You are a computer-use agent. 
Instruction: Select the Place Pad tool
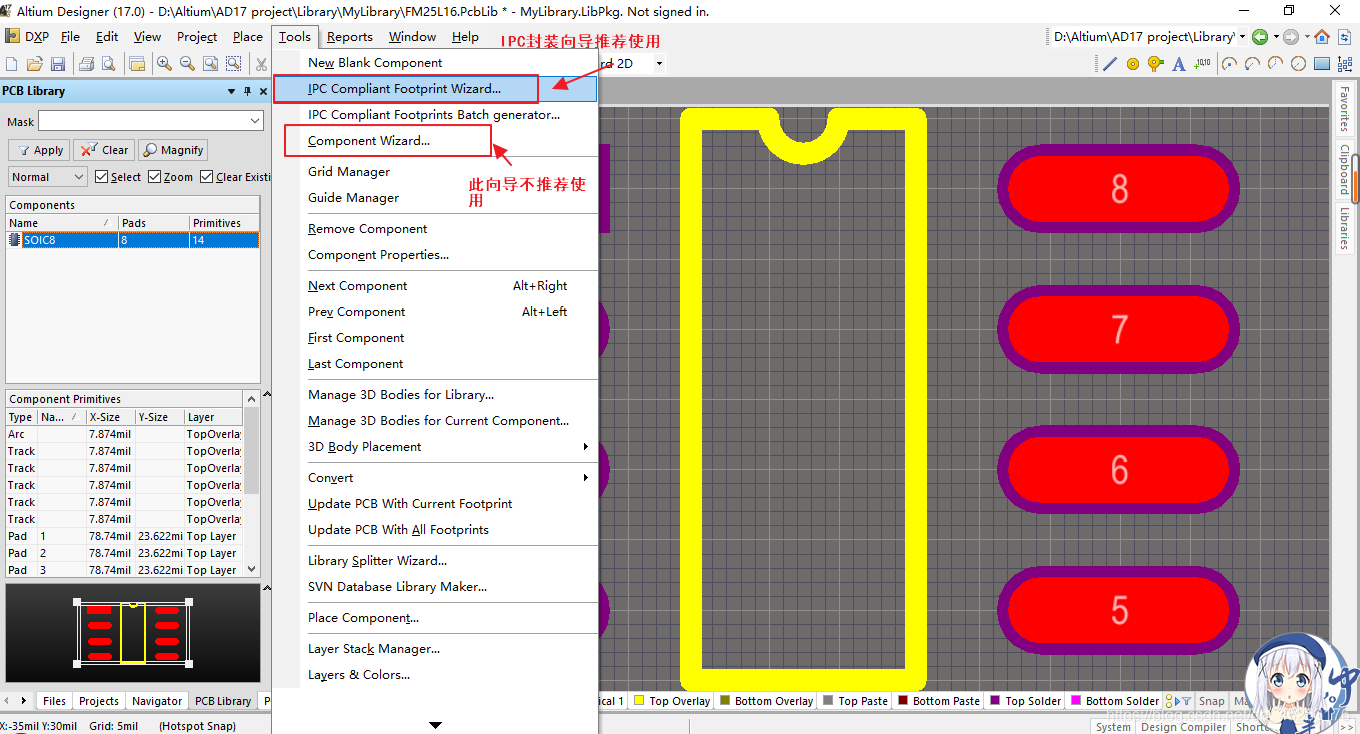[1133, 64]
